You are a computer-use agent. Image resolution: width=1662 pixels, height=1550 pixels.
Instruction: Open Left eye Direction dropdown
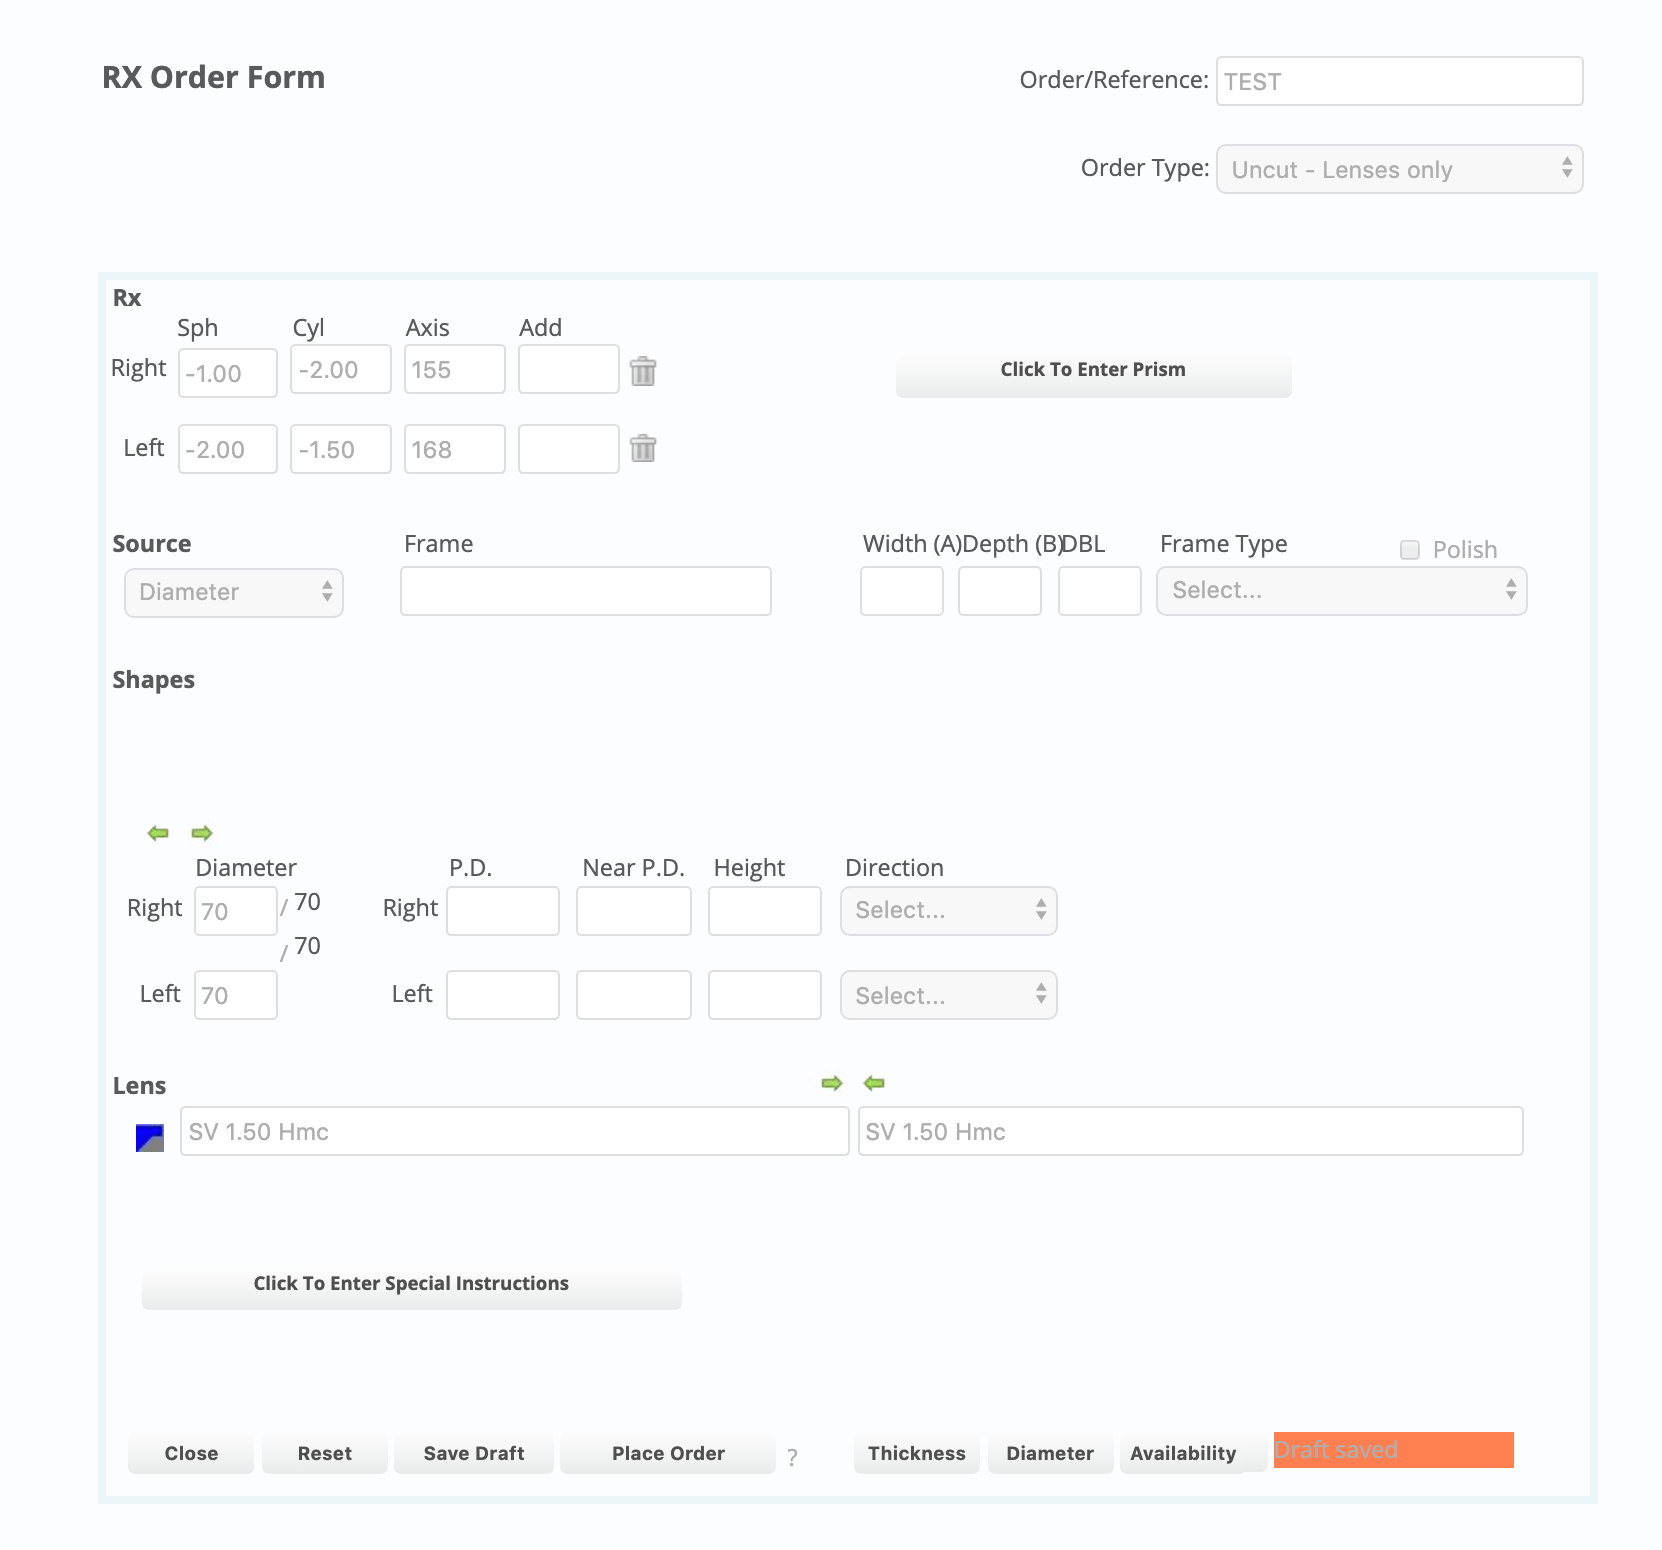(x=948, y=996)
